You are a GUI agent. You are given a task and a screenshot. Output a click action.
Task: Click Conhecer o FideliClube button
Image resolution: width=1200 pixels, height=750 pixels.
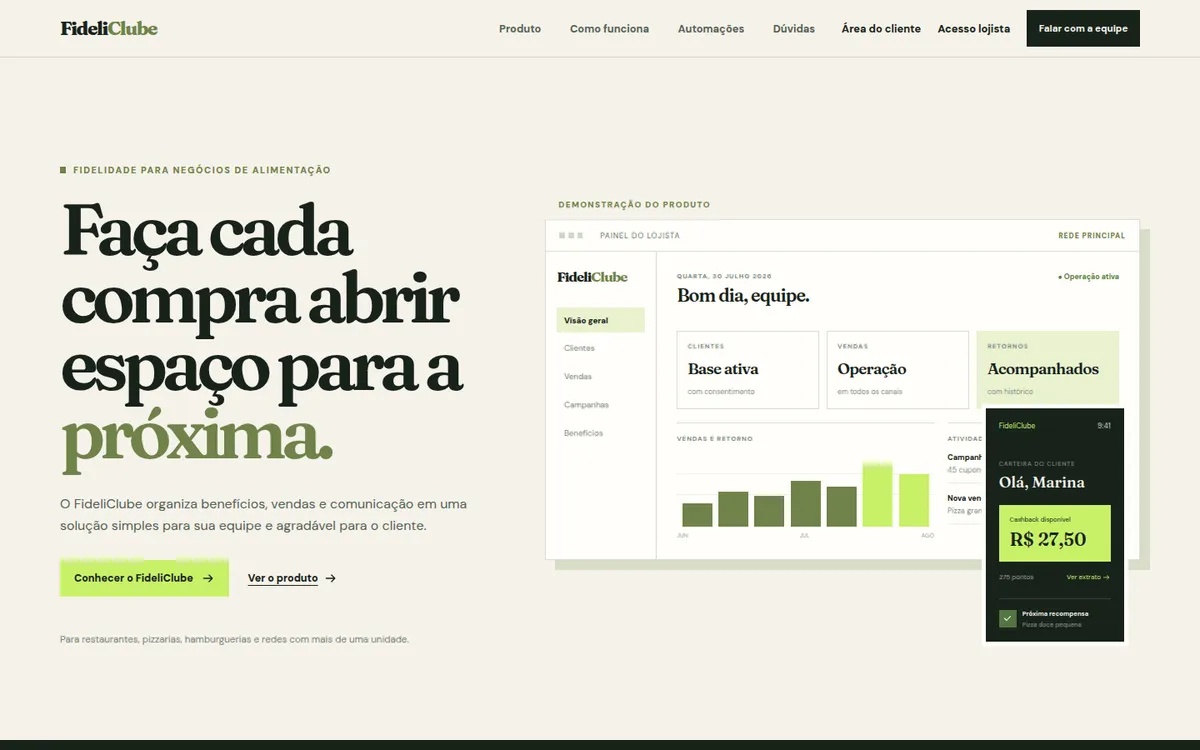pyautogui.click(x=144, y=578)
